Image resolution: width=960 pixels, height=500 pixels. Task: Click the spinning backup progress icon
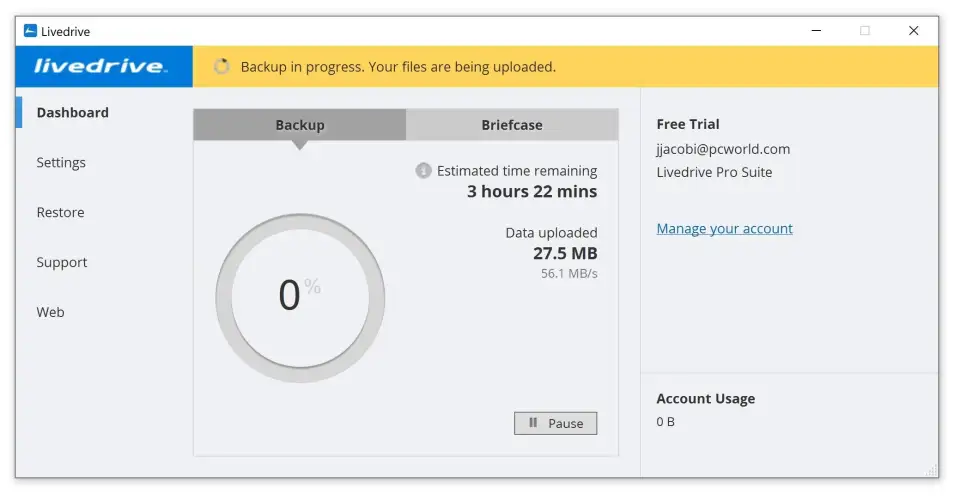222,67
